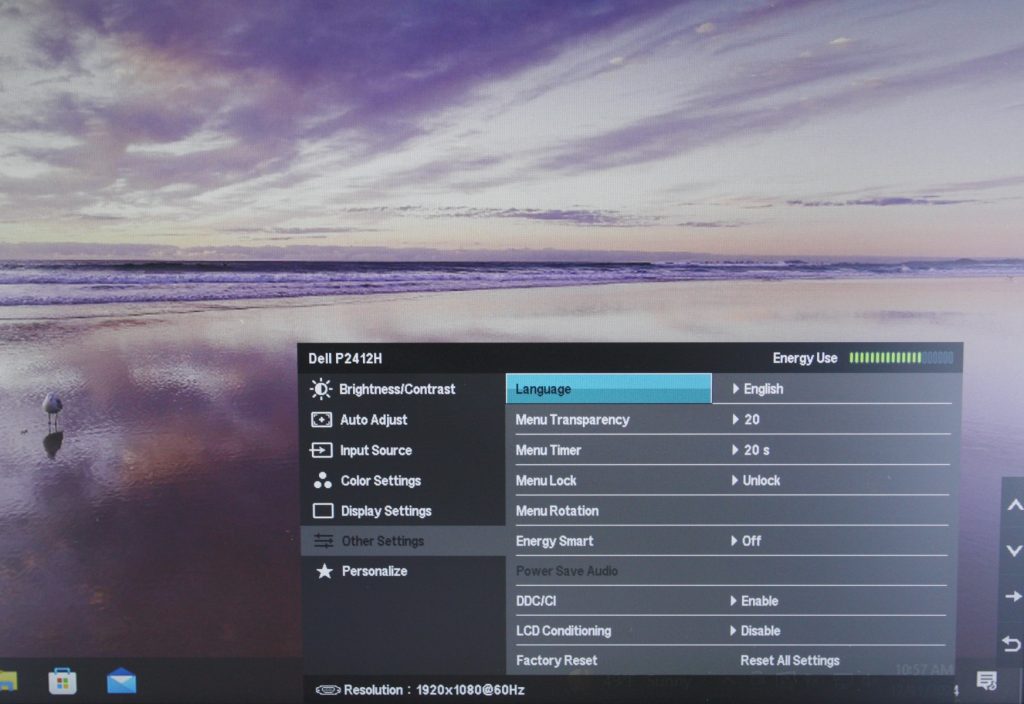The height and width of the screenshot is (704, 1024).
Task: Expand Menu Transparency value 20
Action: [x=746, y=419]
